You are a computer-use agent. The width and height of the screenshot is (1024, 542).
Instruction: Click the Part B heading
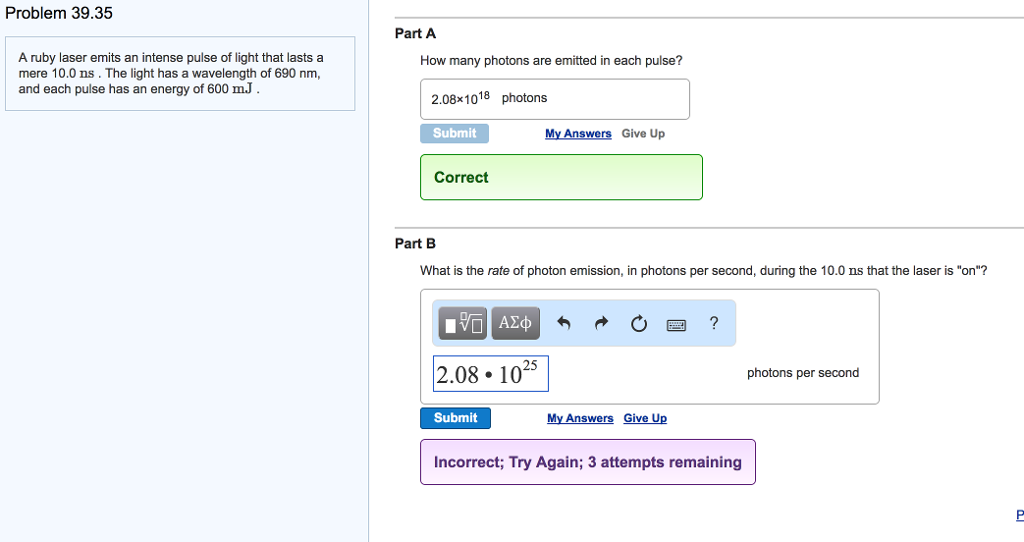415,243
